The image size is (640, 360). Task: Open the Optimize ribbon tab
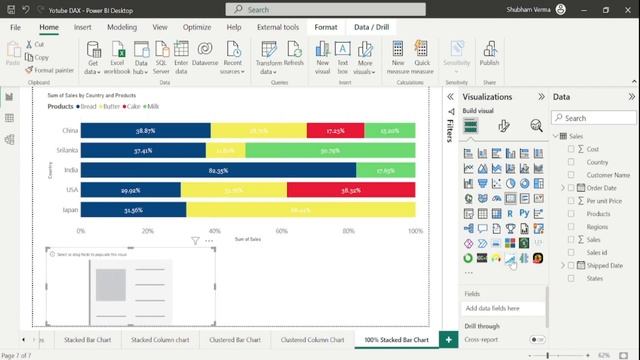click(x=197, y=27)
